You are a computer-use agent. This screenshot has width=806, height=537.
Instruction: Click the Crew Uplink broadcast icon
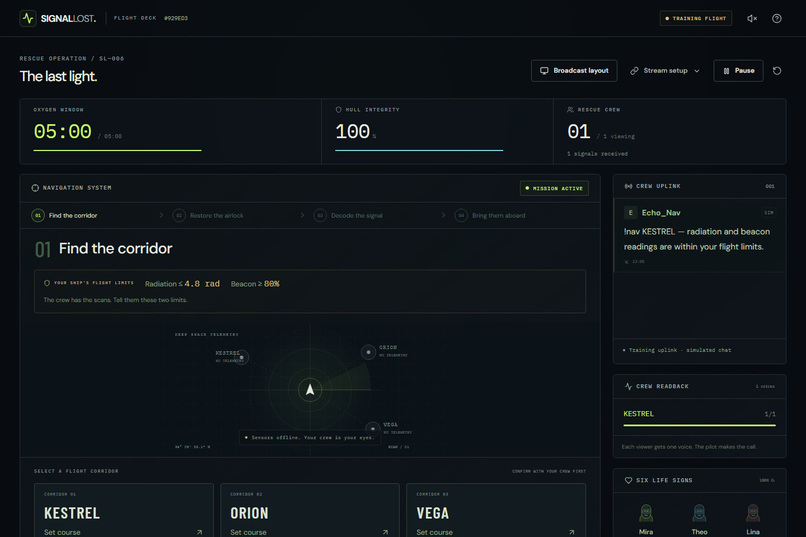click(x=628, y=186)
